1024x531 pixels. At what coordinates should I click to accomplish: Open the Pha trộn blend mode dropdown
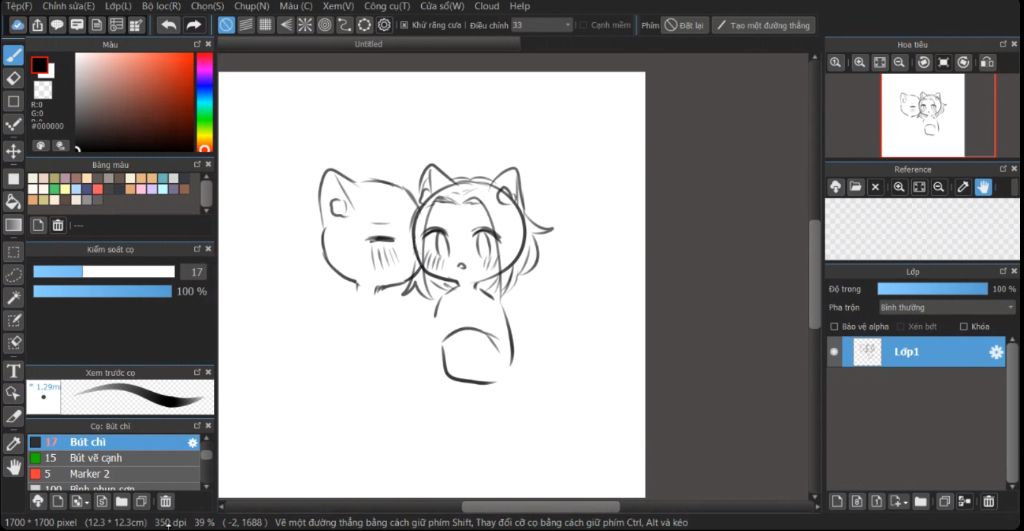(947, 308)
